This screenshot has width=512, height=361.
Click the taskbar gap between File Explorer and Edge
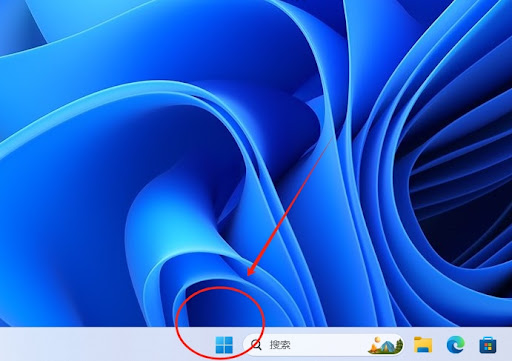(x=440, y=345)
